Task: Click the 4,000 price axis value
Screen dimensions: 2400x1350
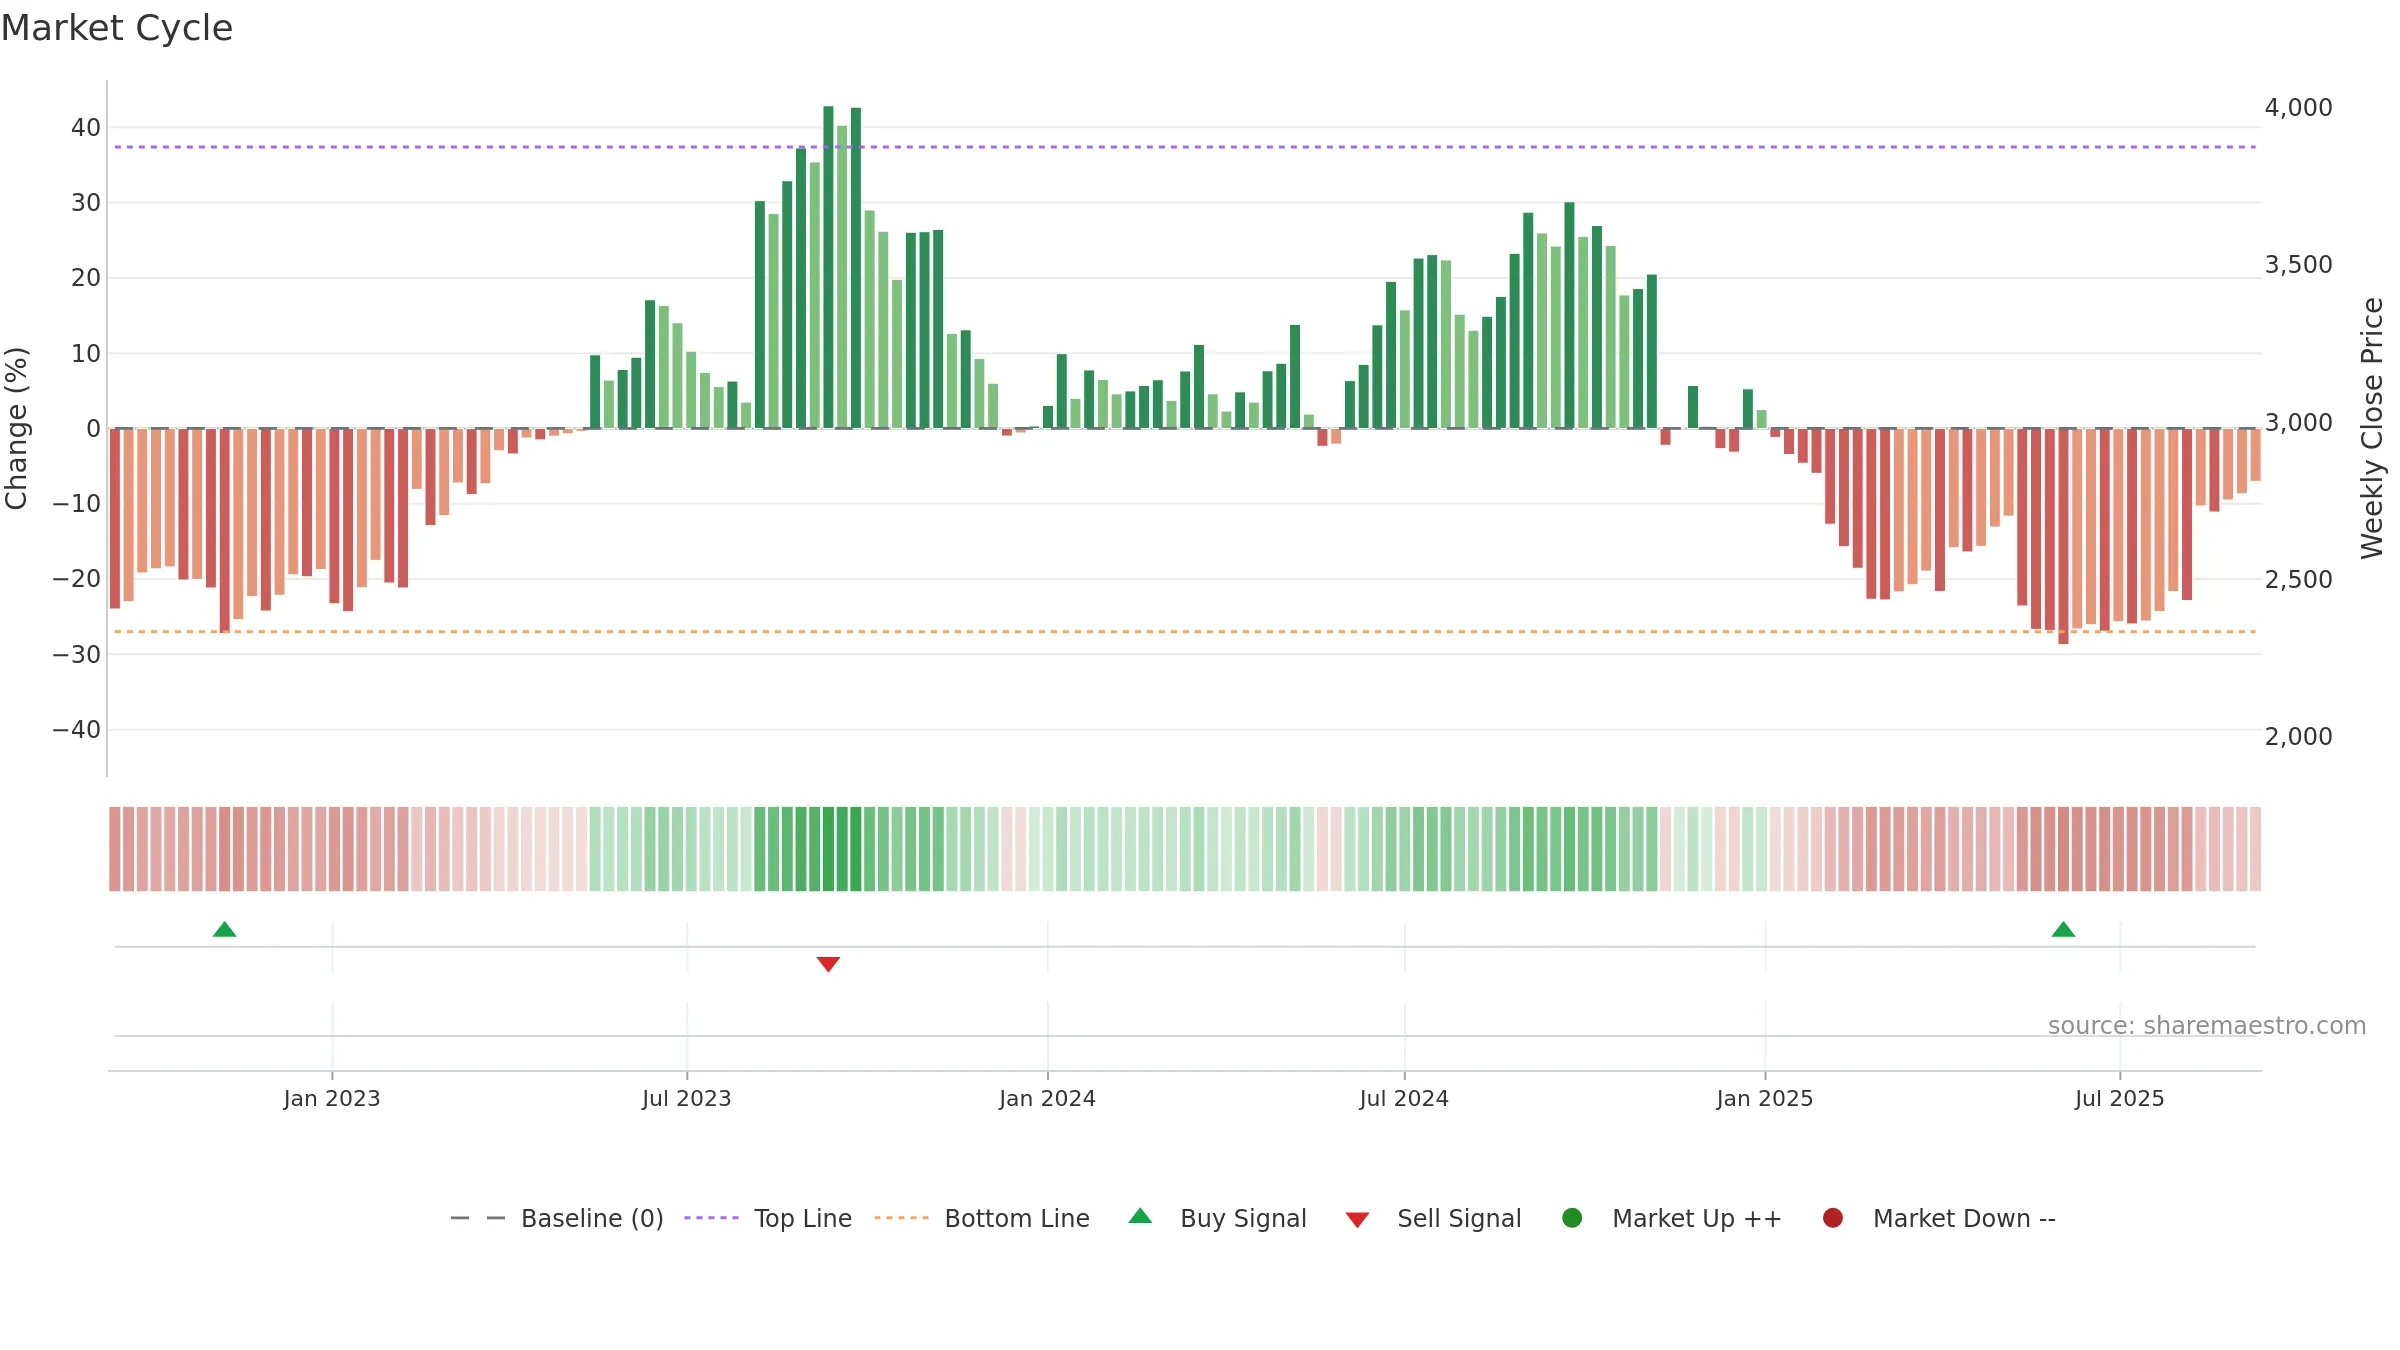Action: coord(2298,107)
